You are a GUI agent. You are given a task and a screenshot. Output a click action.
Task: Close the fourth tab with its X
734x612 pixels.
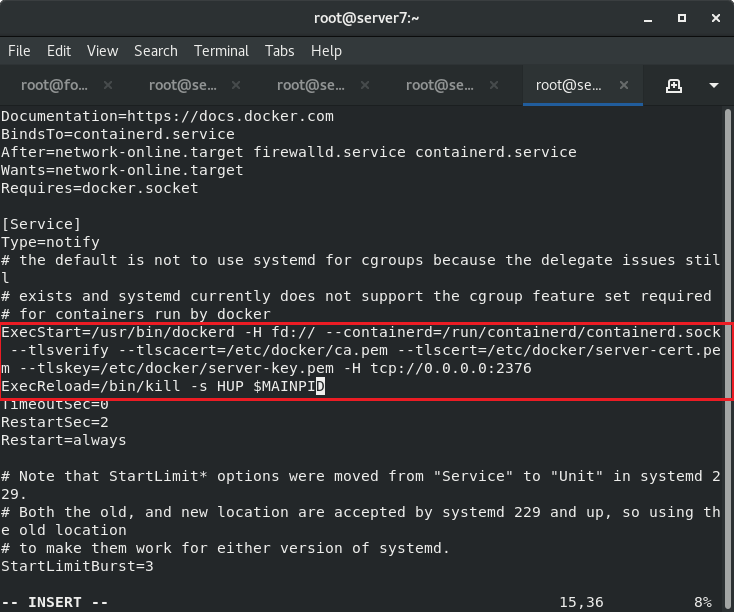493,85
